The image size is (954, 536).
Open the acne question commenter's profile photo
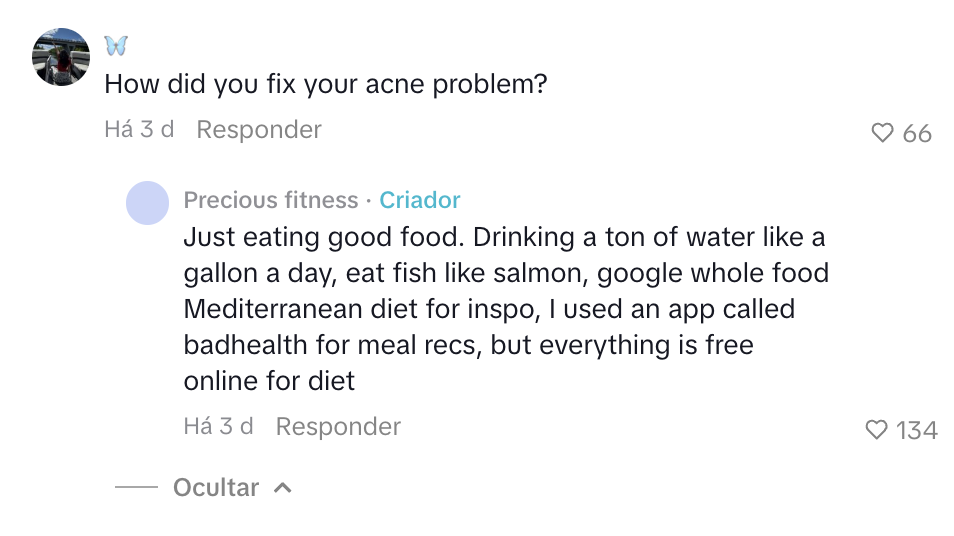point(61,57)
